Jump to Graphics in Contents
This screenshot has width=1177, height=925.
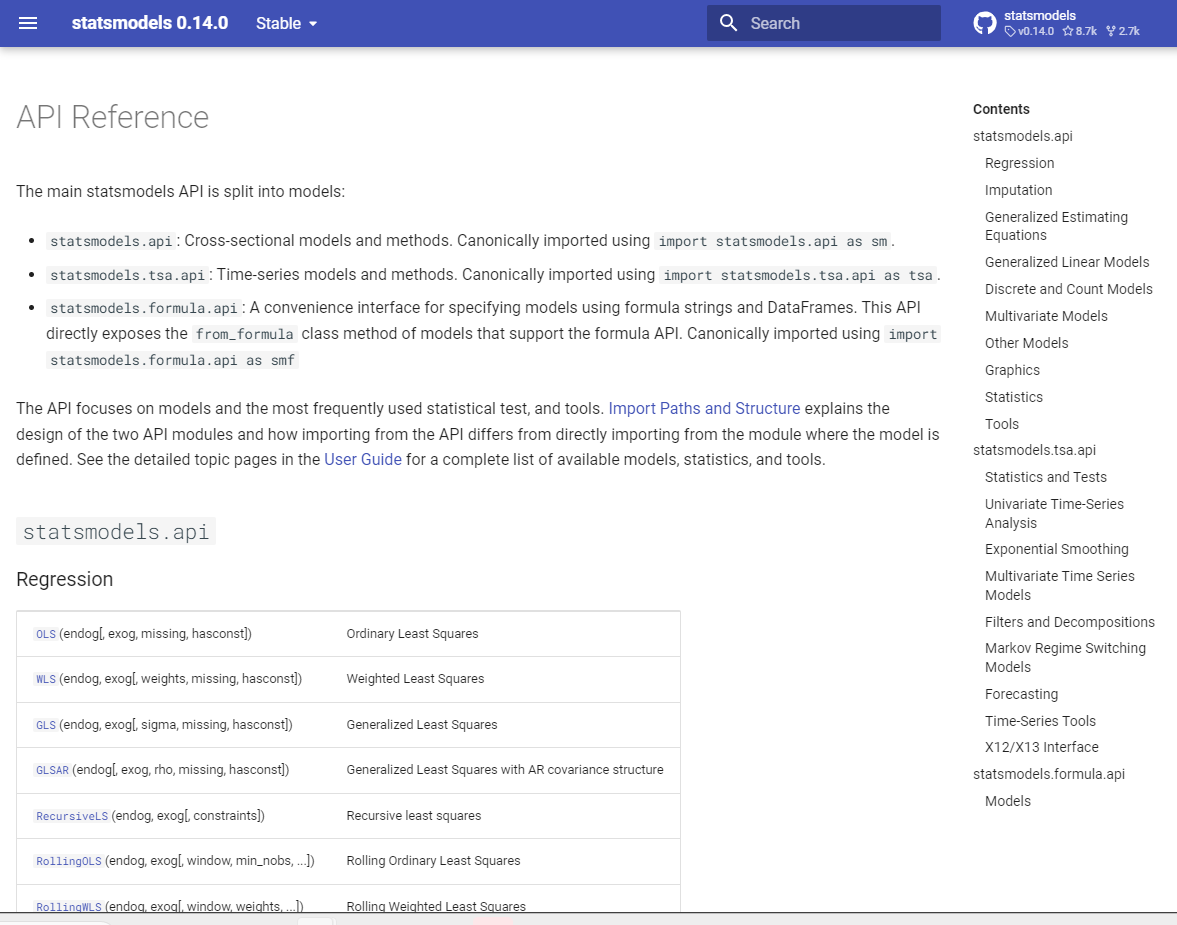1012,370
